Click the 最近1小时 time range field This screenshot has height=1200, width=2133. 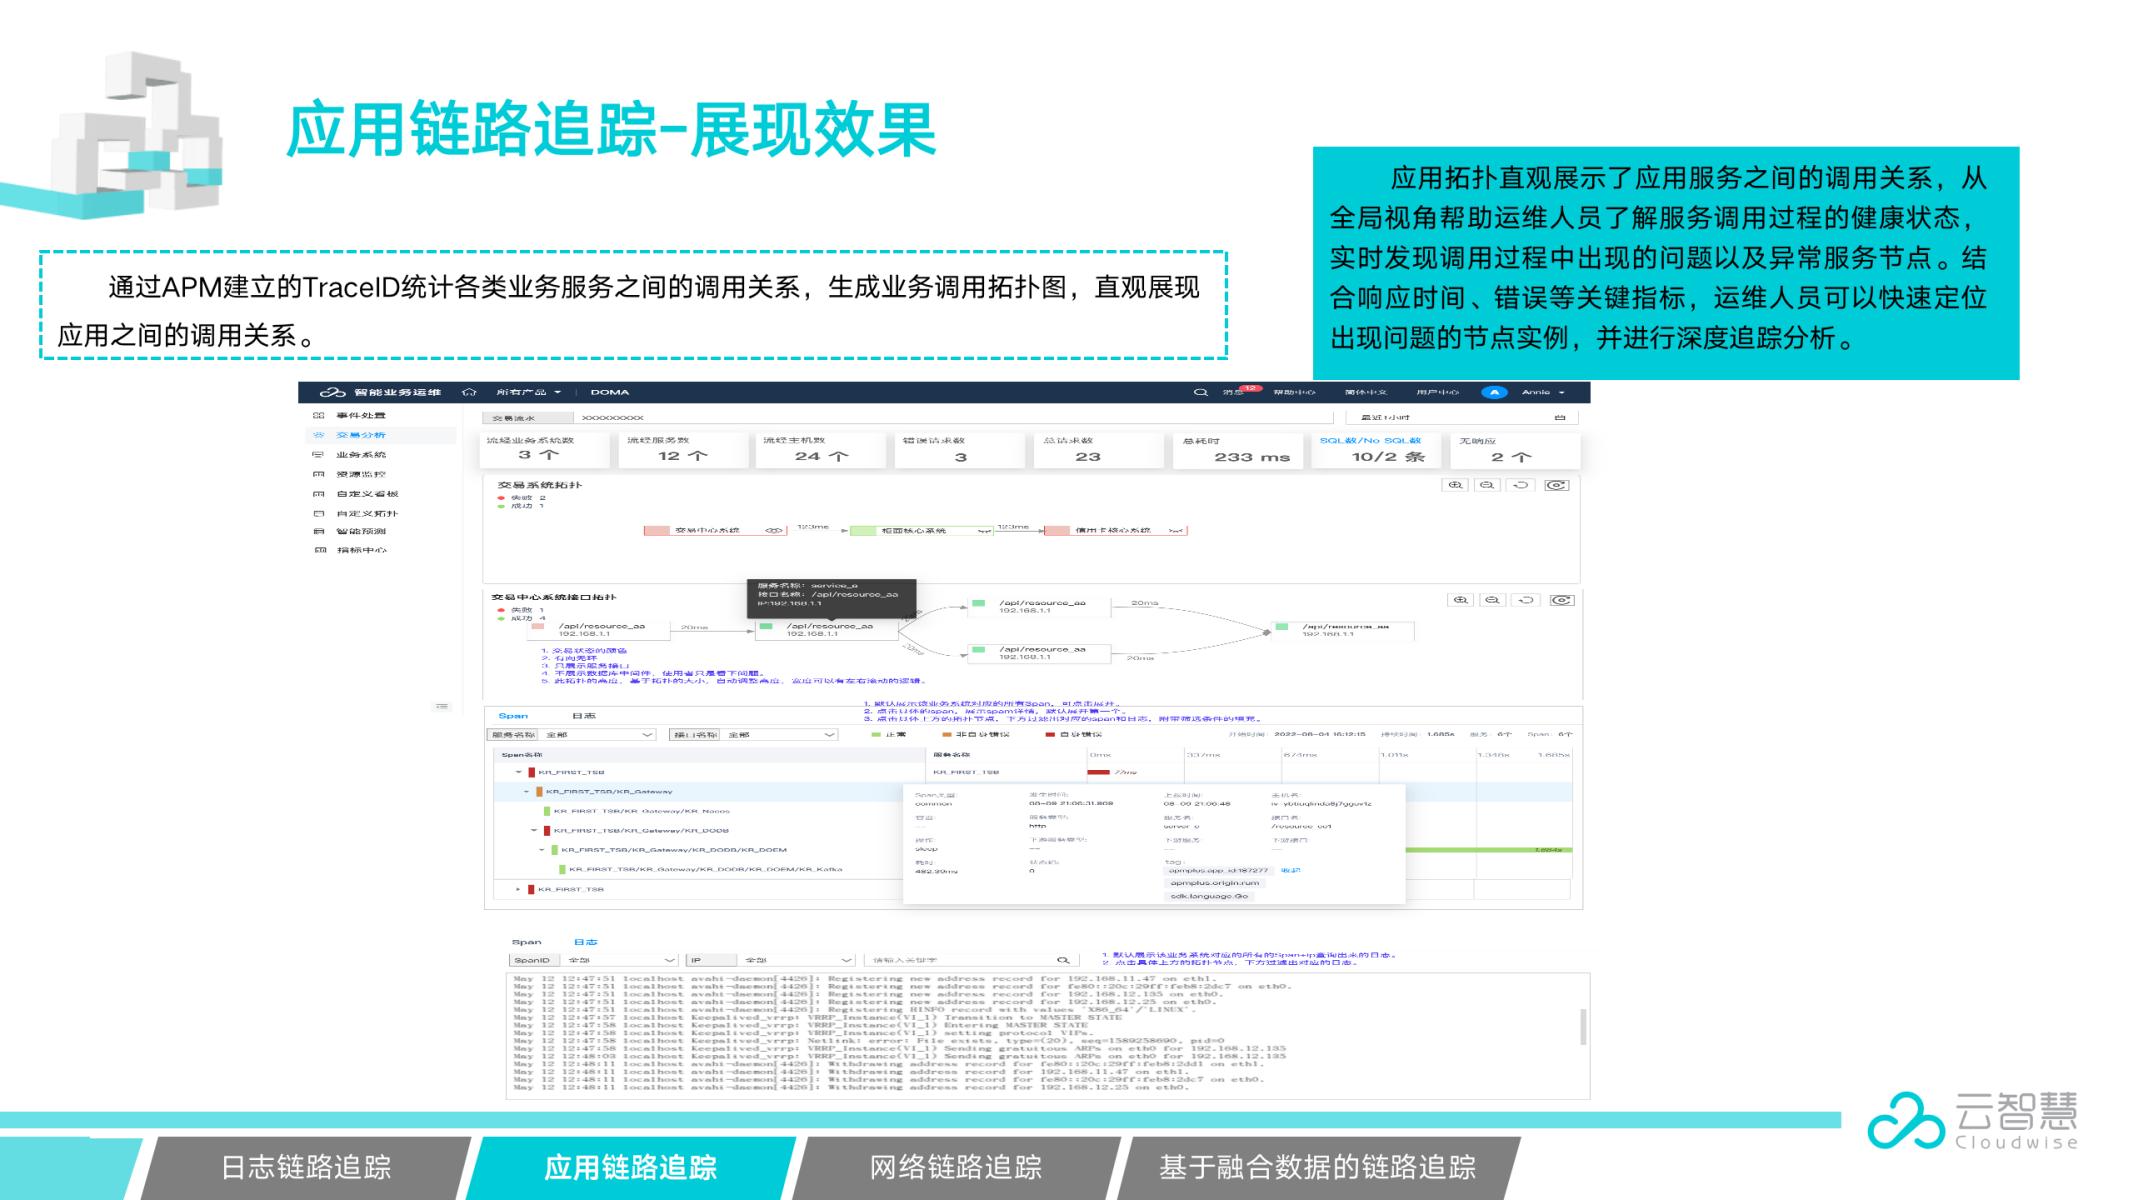click(x=1461, y=417)
